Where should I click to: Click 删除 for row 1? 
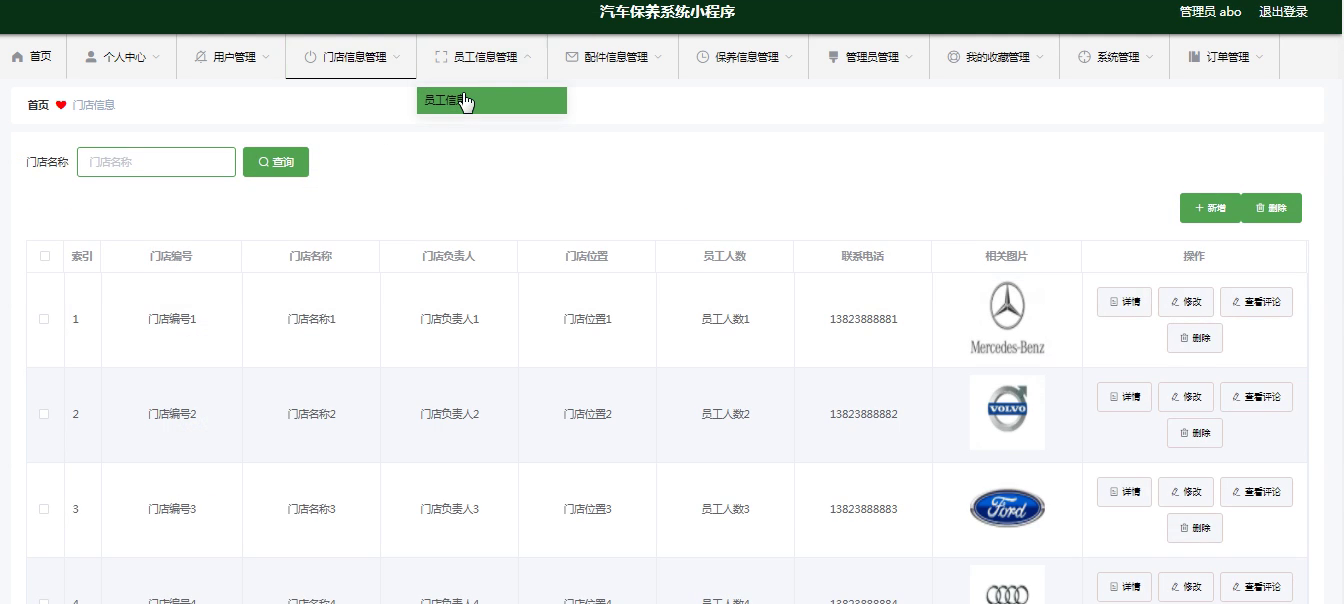1195,338
